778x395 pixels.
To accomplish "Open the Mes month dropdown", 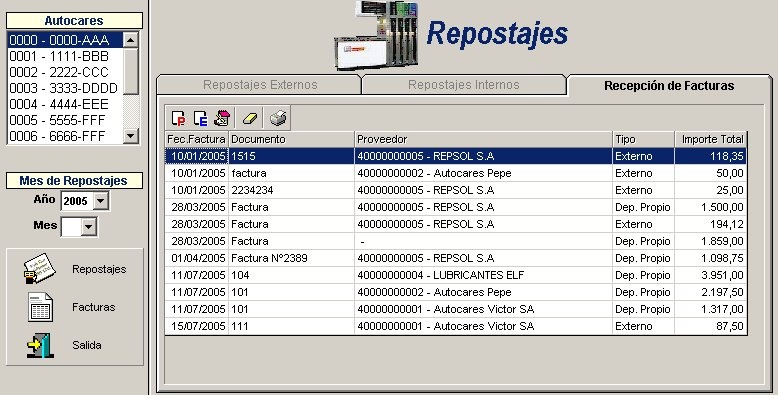I will click(89, 227).
